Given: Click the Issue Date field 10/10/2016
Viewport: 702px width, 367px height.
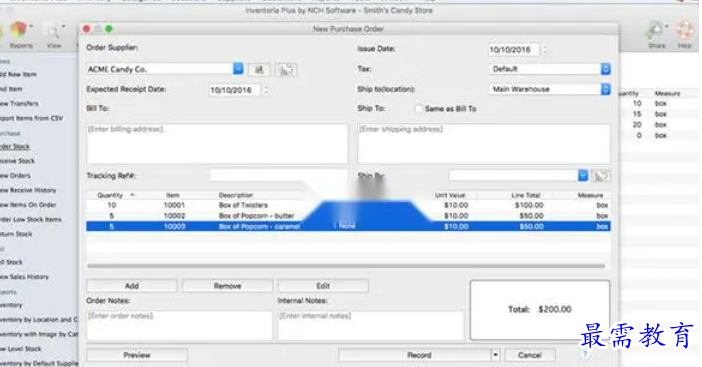Looking at the screenshot, I should [x=514, y=50].
